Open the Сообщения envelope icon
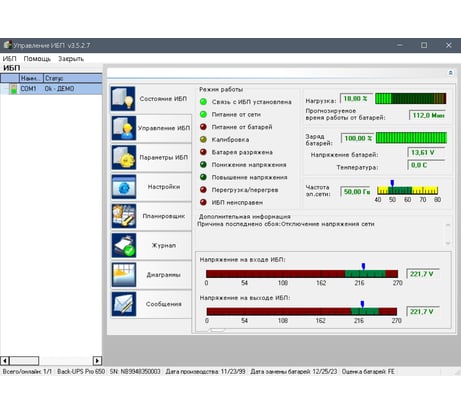Image resolution: width=461 pixels, height=415 pixels. (124, 304)
